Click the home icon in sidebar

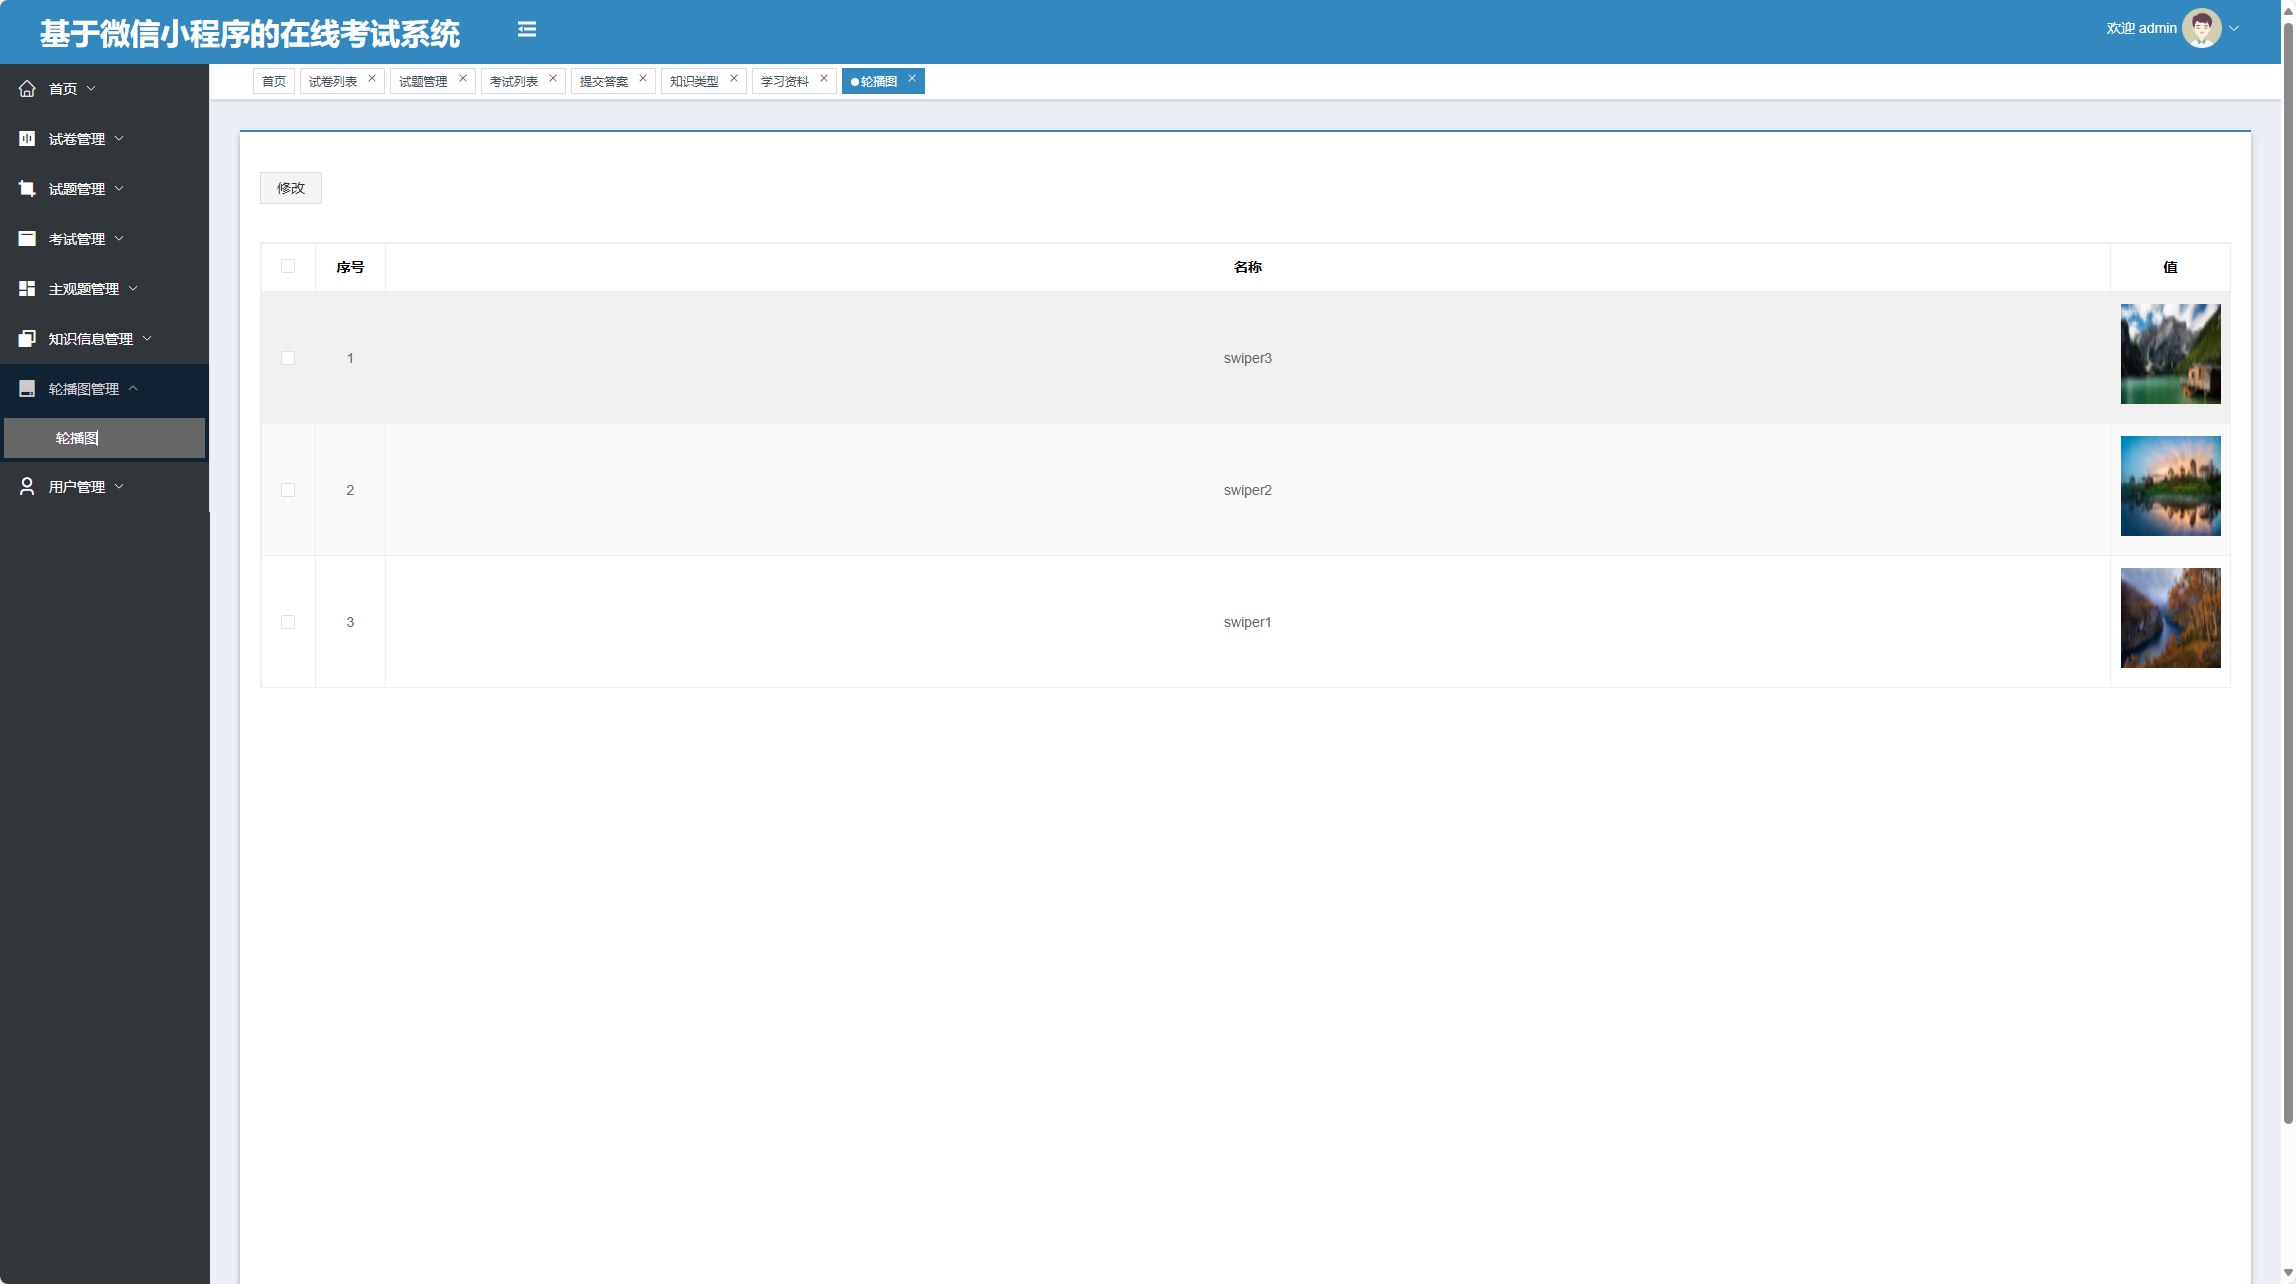coord(27,89)
